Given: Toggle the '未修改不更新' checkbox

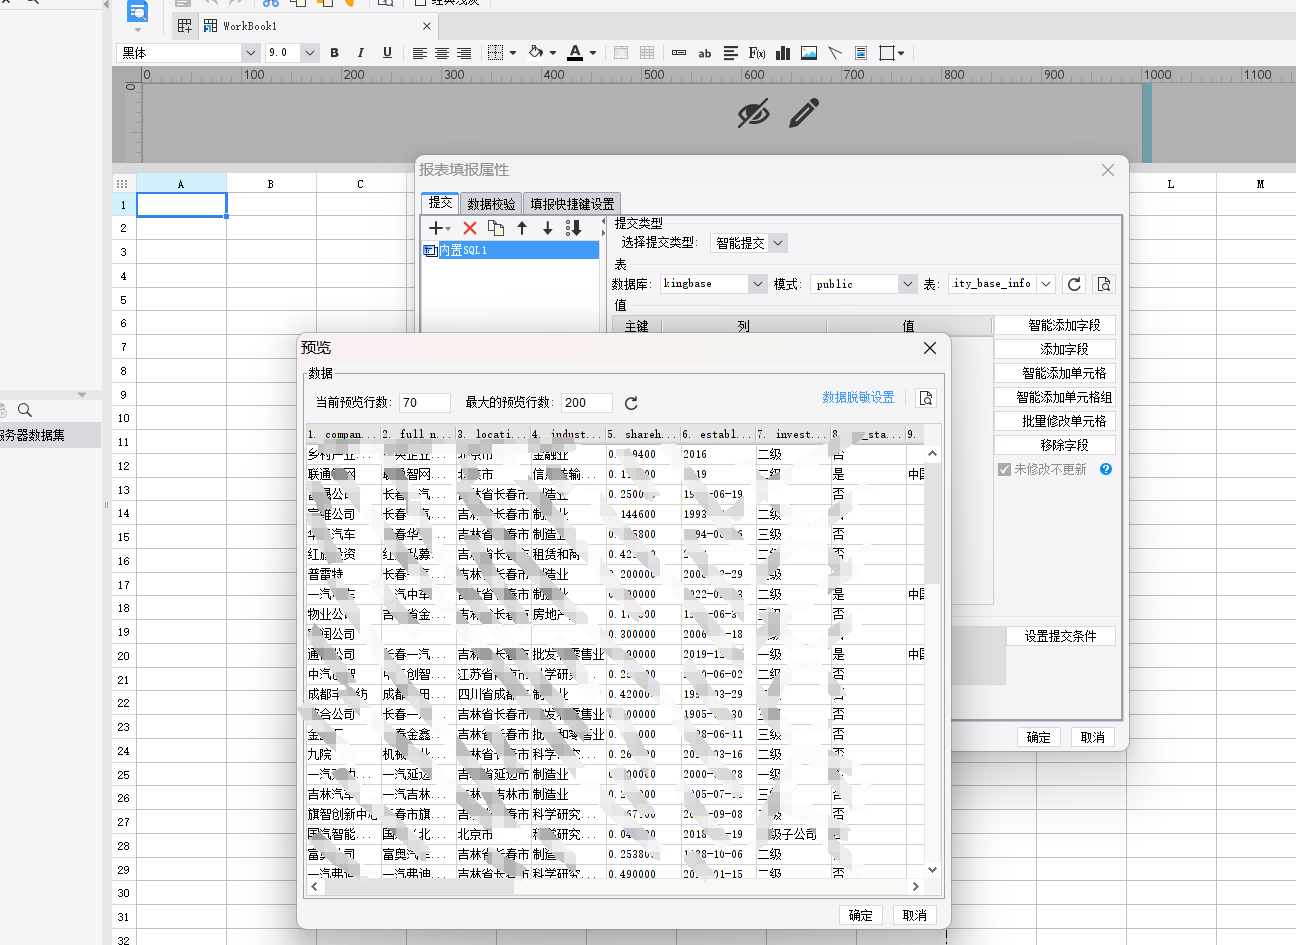Looking at the screenshot, I should 1004,469.
